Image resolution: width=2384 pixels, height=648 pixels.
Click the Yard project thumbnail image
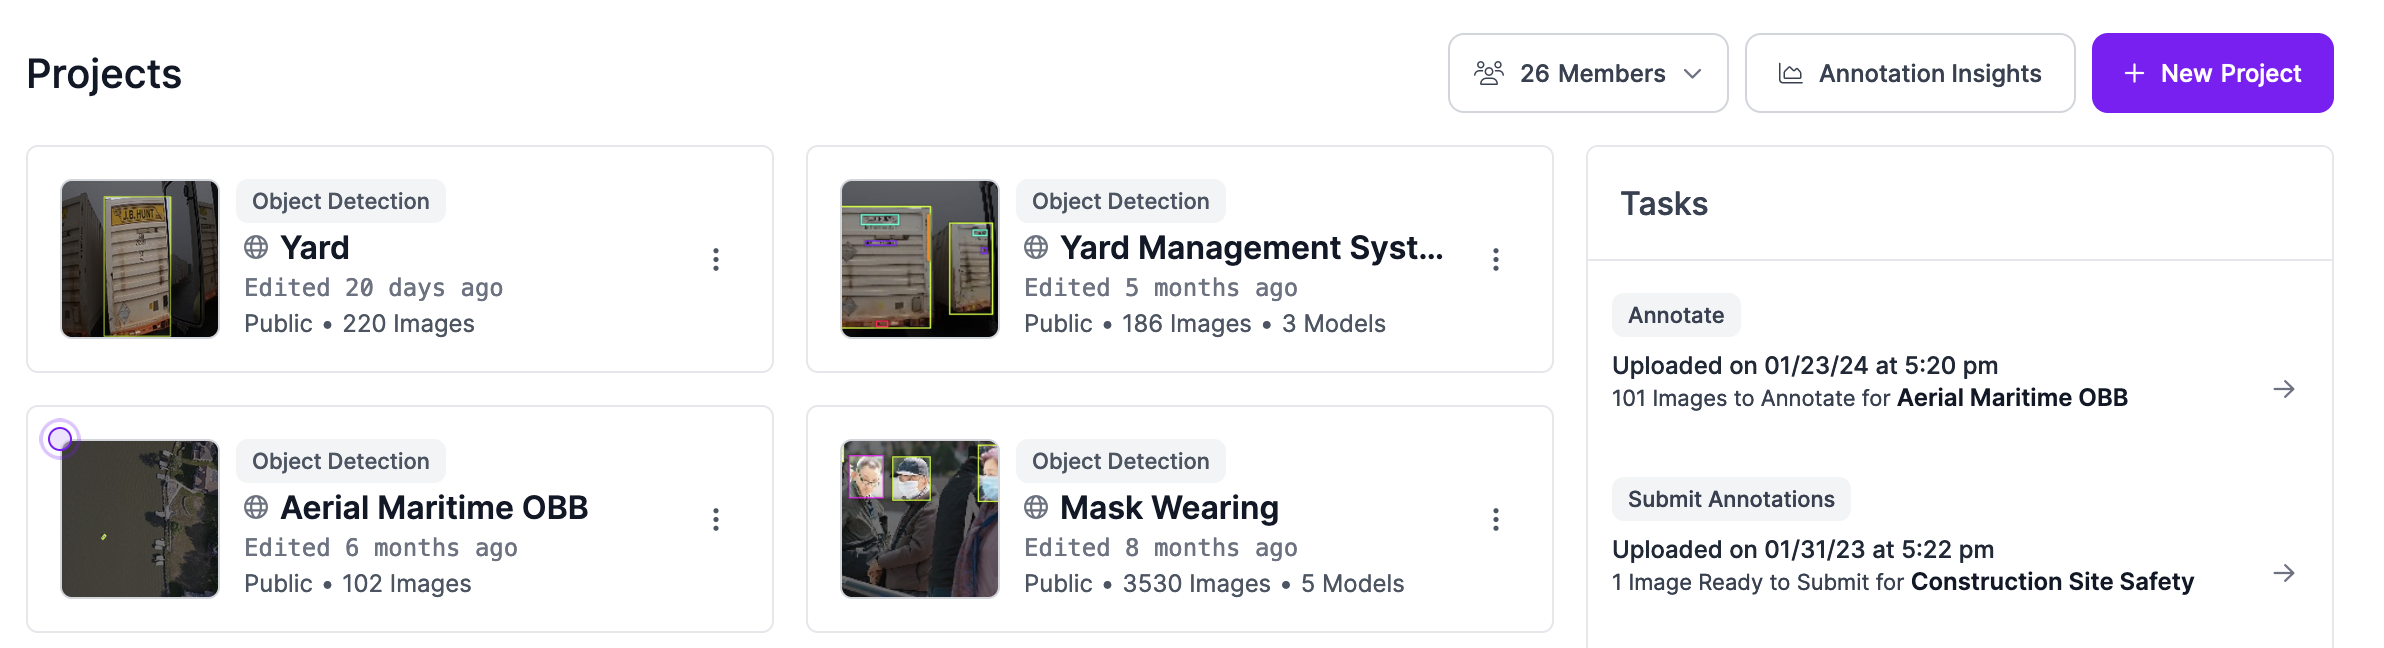tap(139, 258)
